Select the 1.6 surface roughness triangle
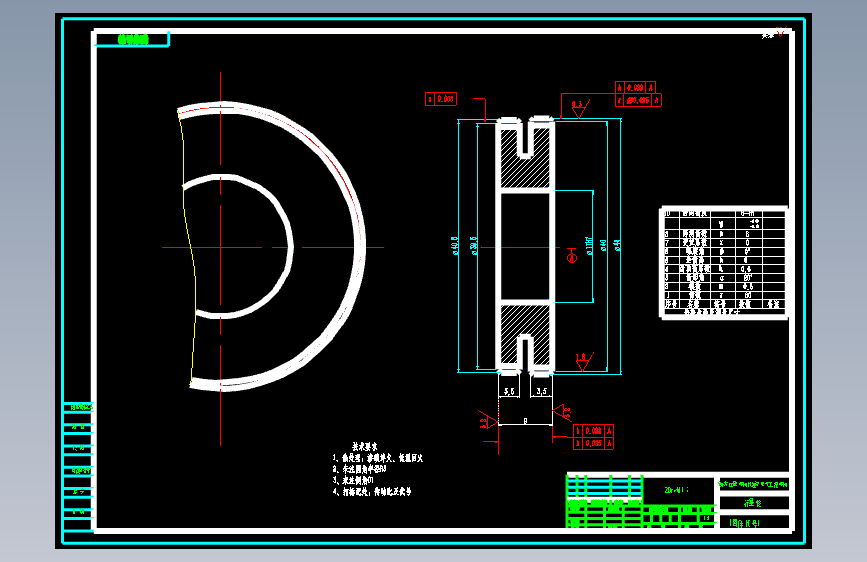The image size is (867, 562). [x=584, y=362]
